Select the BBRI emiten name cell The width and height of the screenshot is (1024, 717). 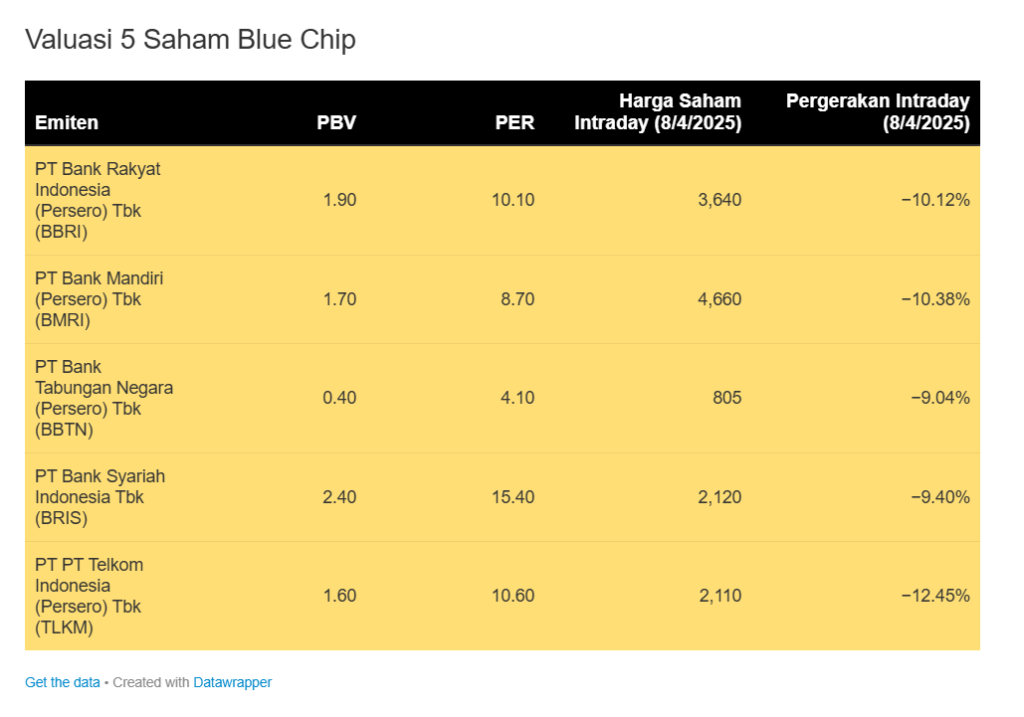click(98, 200)
